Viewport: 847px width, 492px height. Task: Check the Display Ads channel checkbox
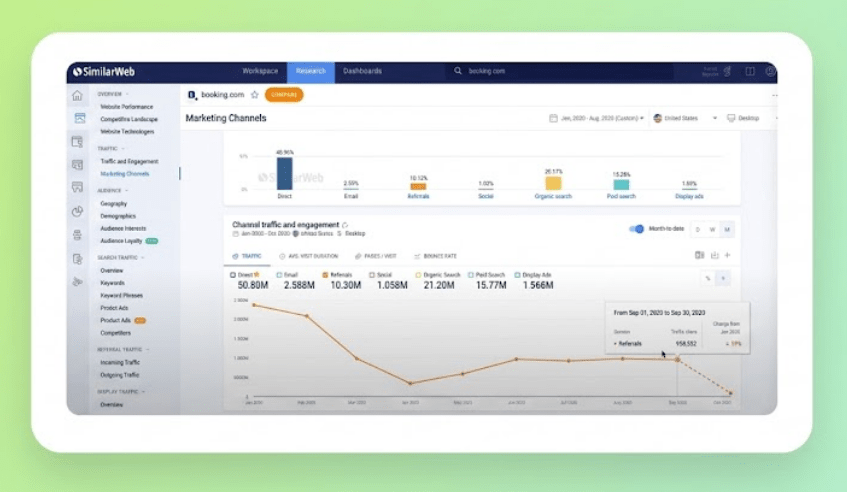517,275
